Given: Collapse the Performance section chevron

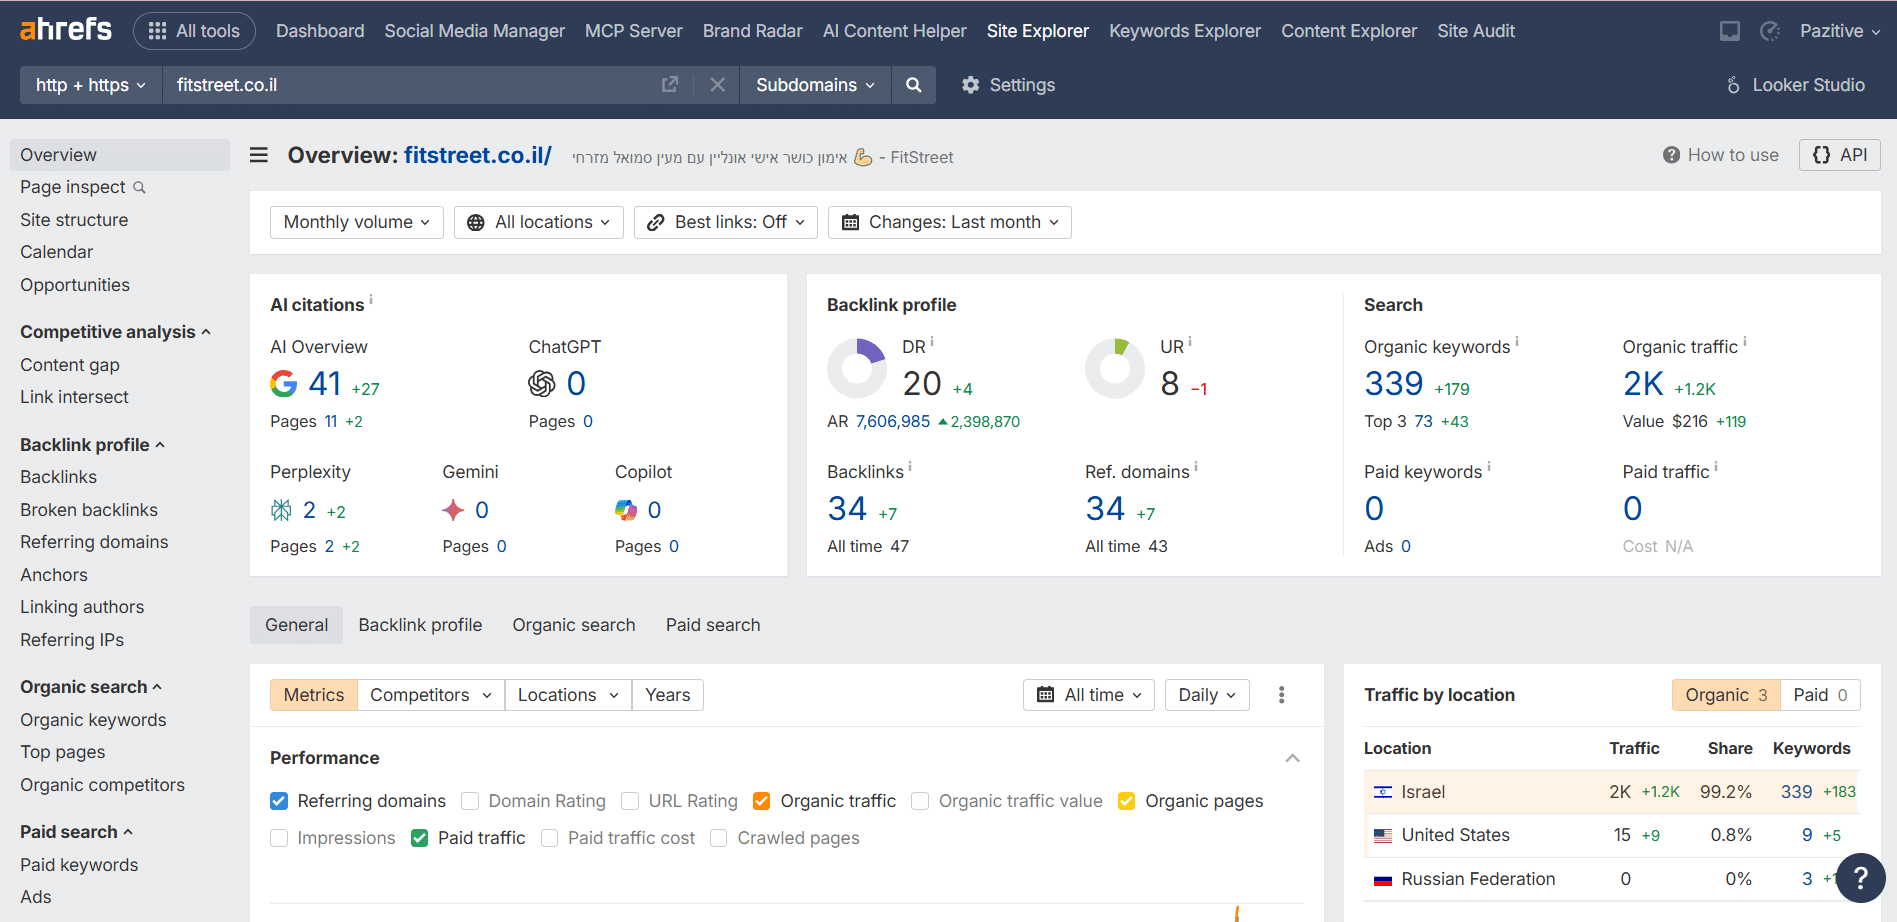Looking at the screenshot, I should coord(1293,758).
